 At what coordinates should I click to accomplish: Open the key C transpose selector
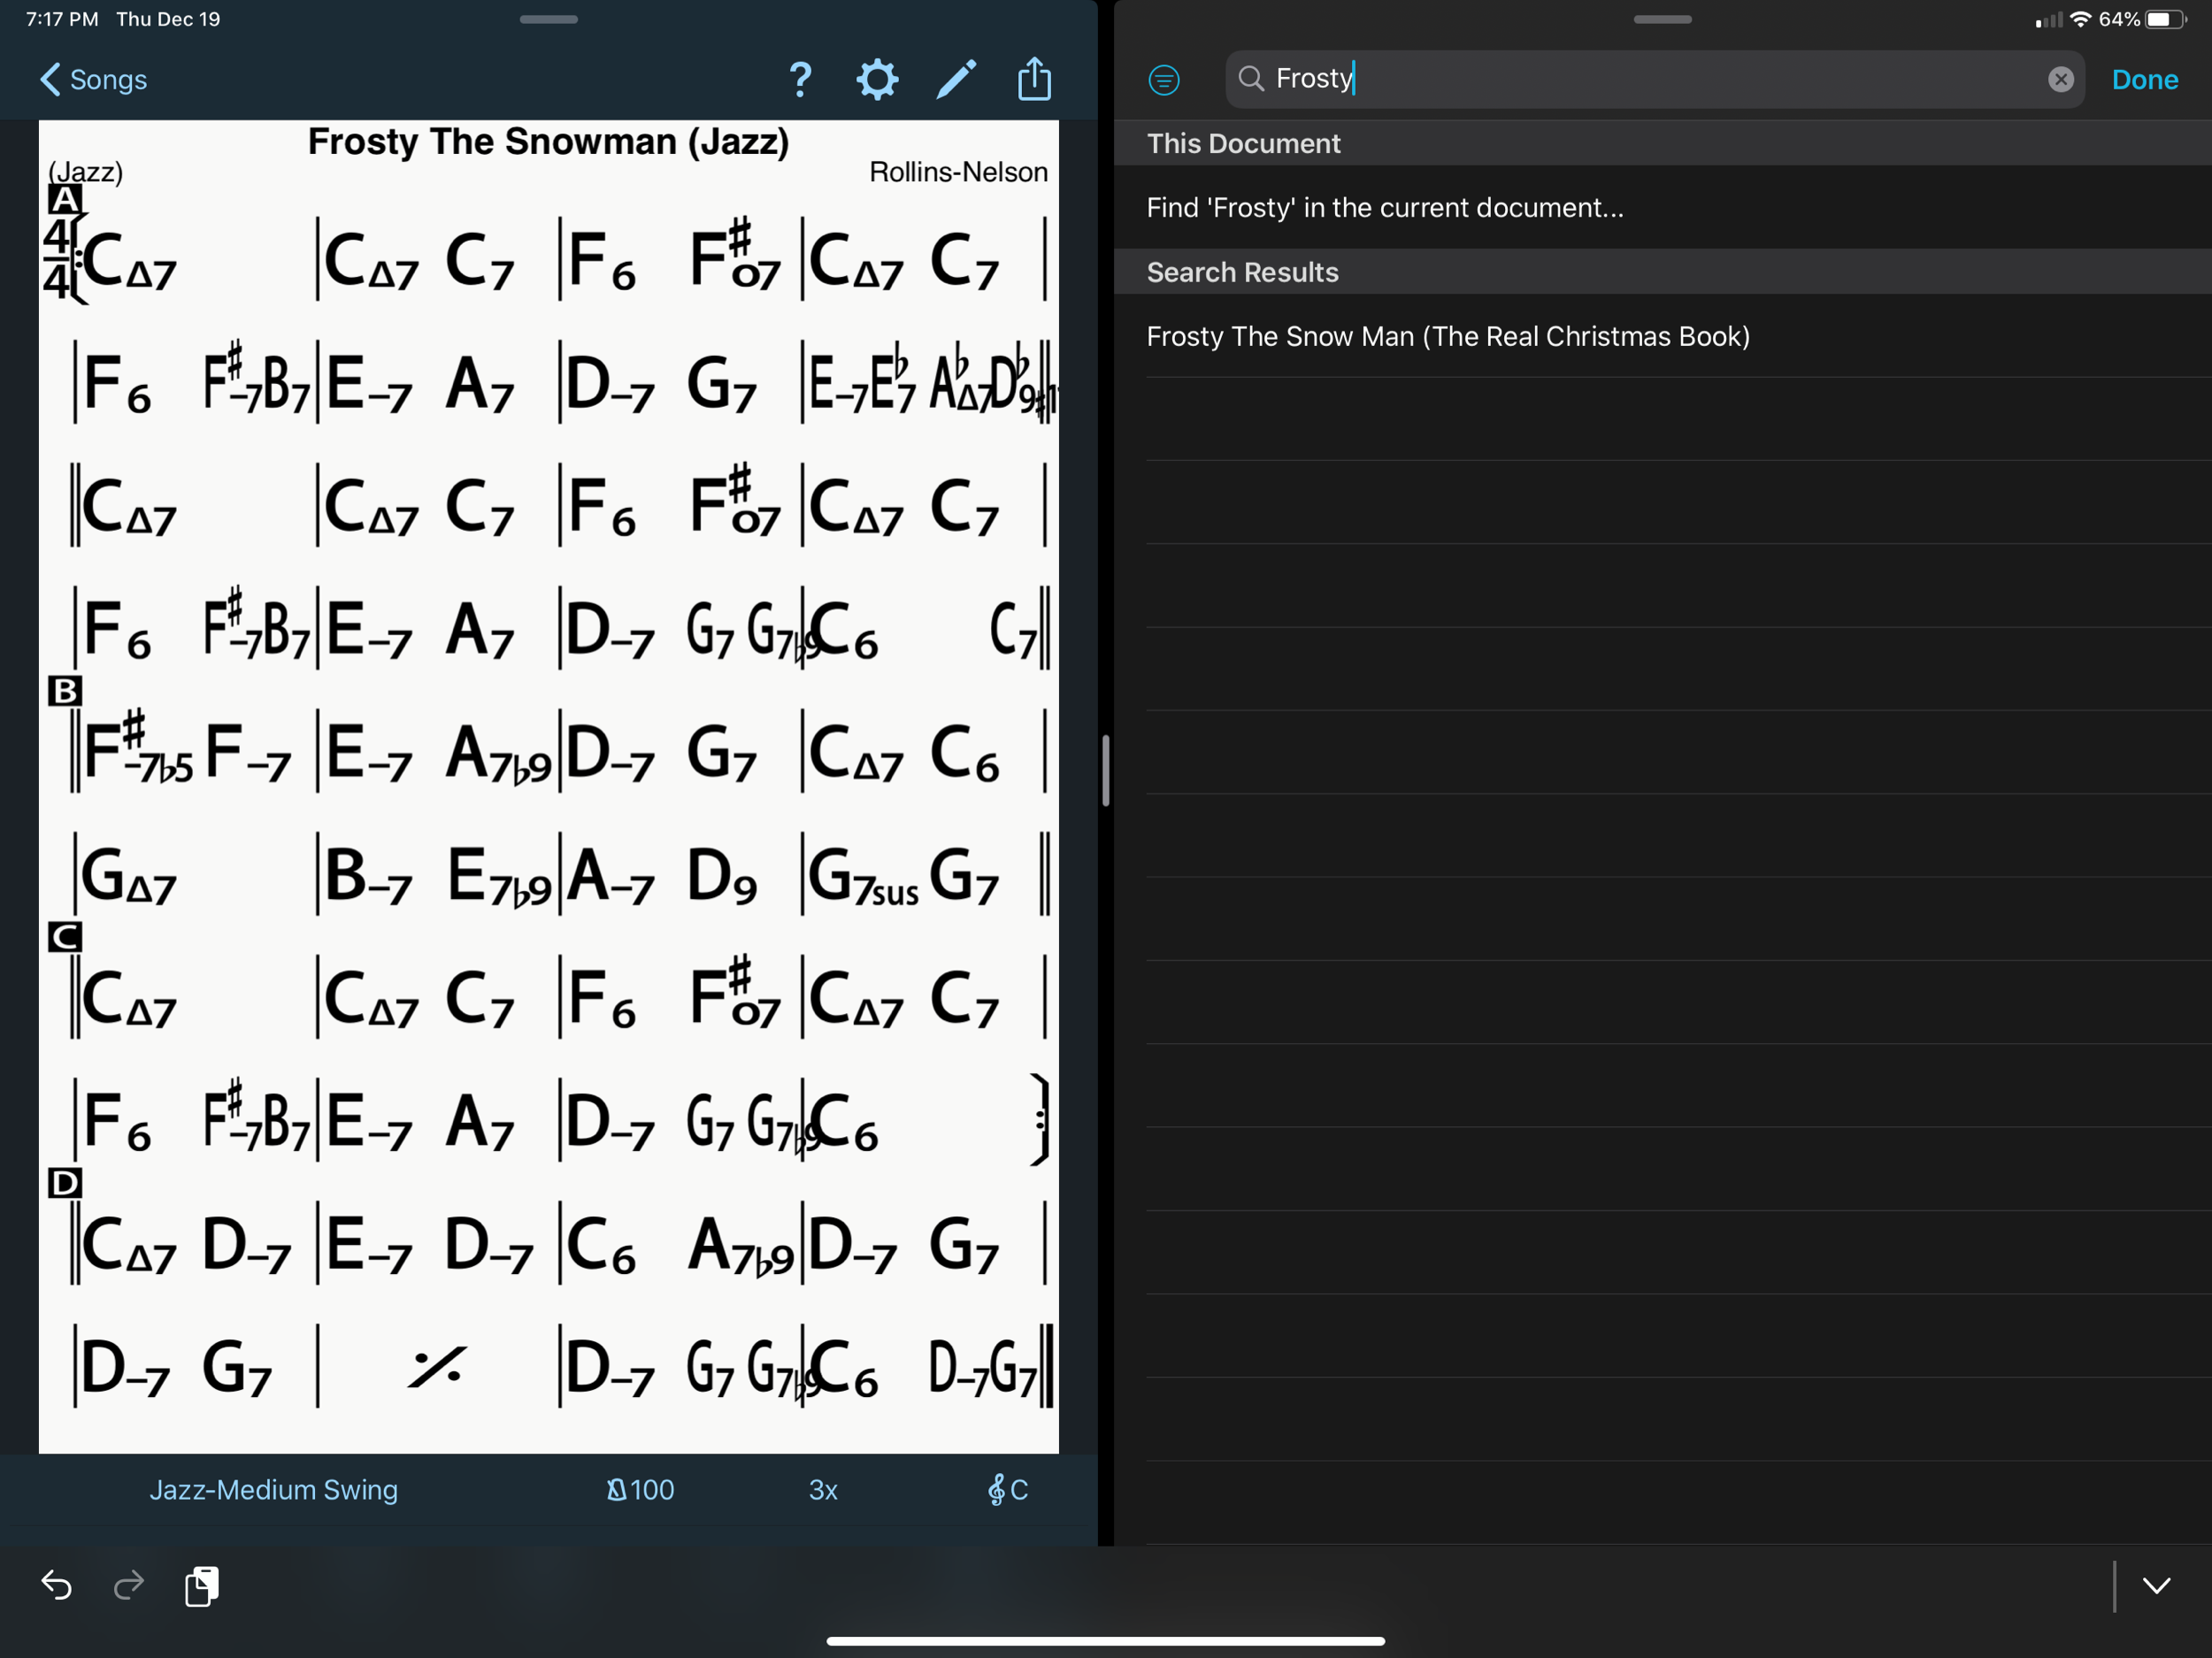[1007, 1489]
